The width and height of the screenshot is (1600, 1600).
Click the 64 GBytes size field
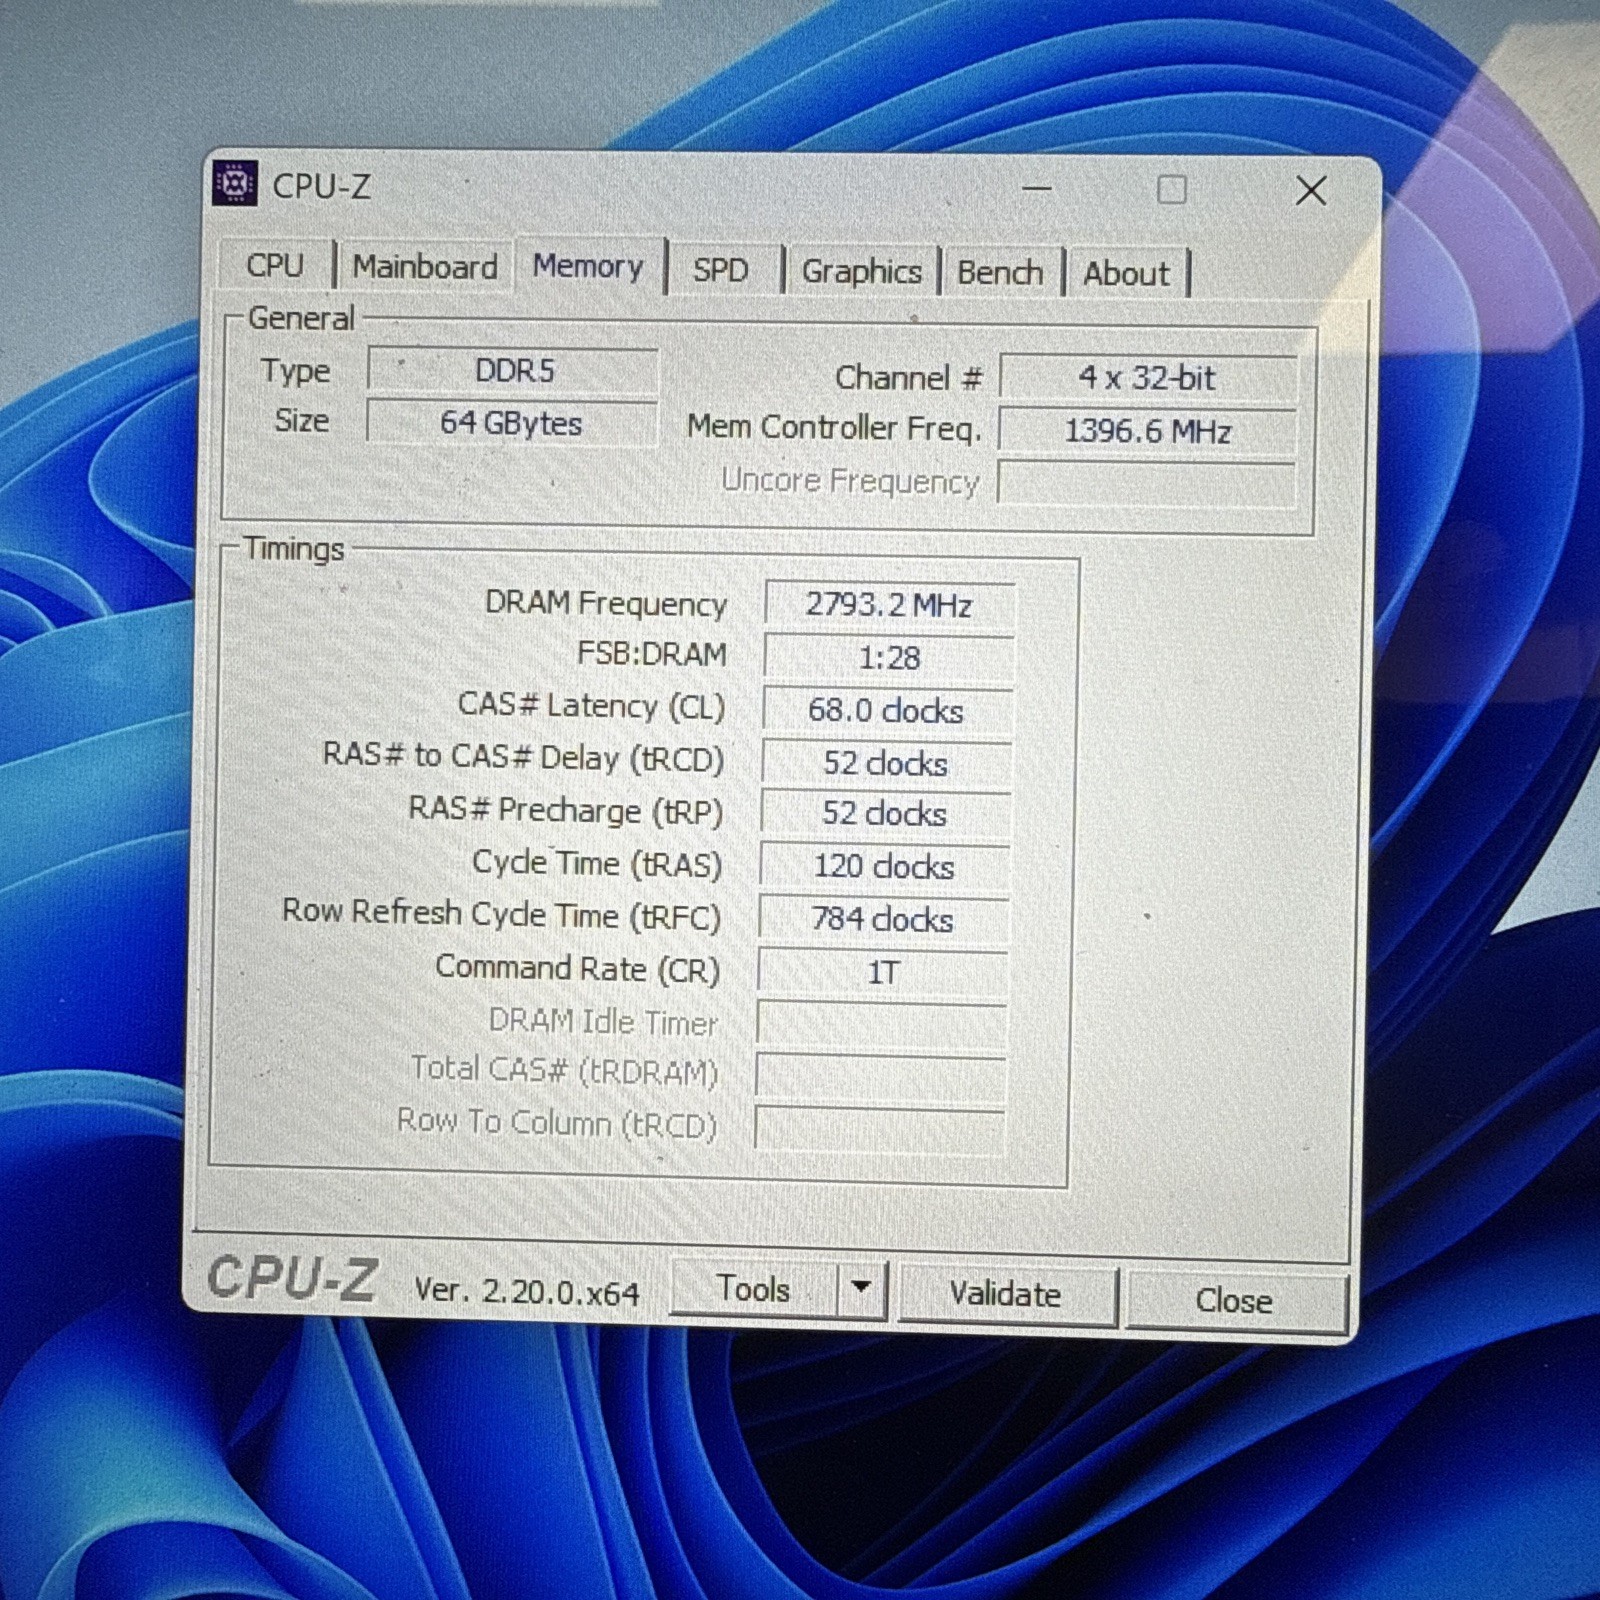(x=512, y=423)
